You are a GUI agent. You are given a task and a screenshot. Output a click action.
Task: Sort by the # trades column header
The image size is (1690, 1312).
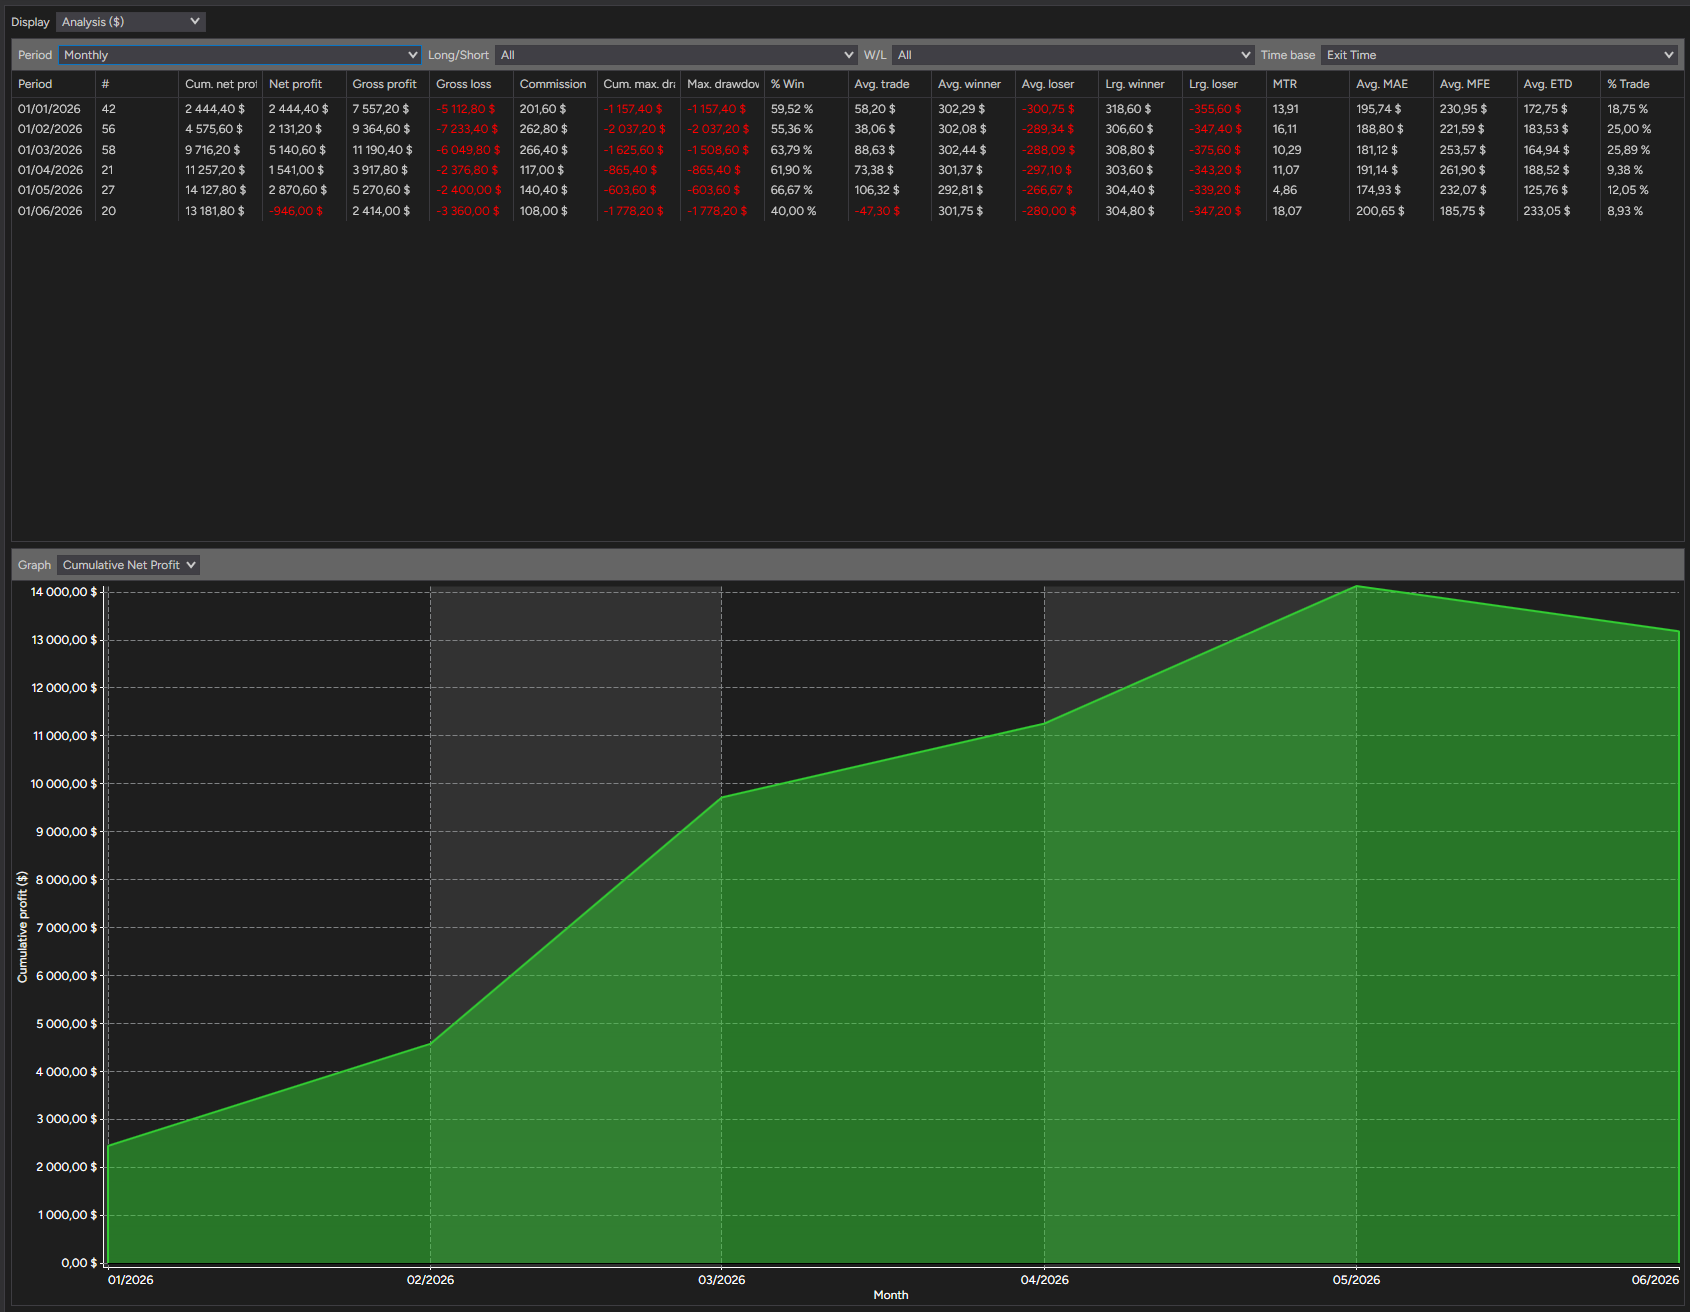pos(137,84)
